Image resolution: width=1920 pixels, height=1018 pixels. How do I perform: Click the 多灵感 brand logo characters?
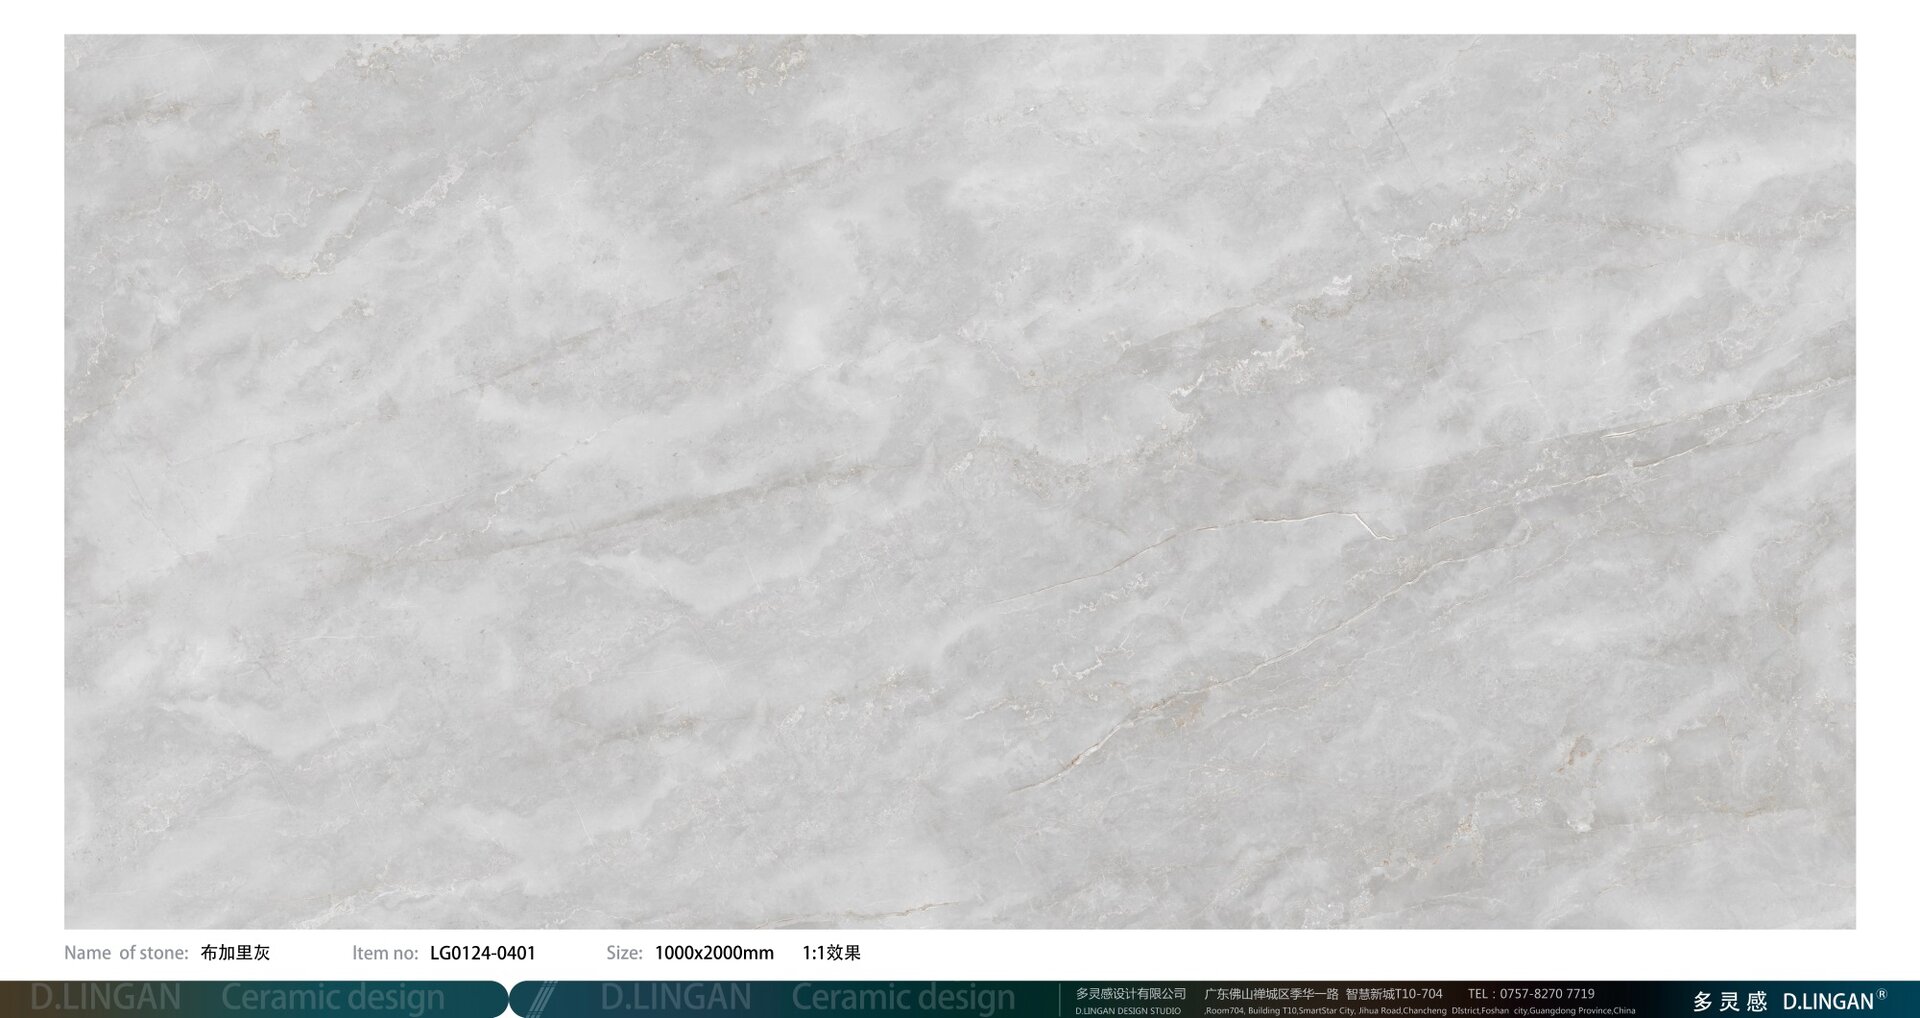pos(1730,1001)
